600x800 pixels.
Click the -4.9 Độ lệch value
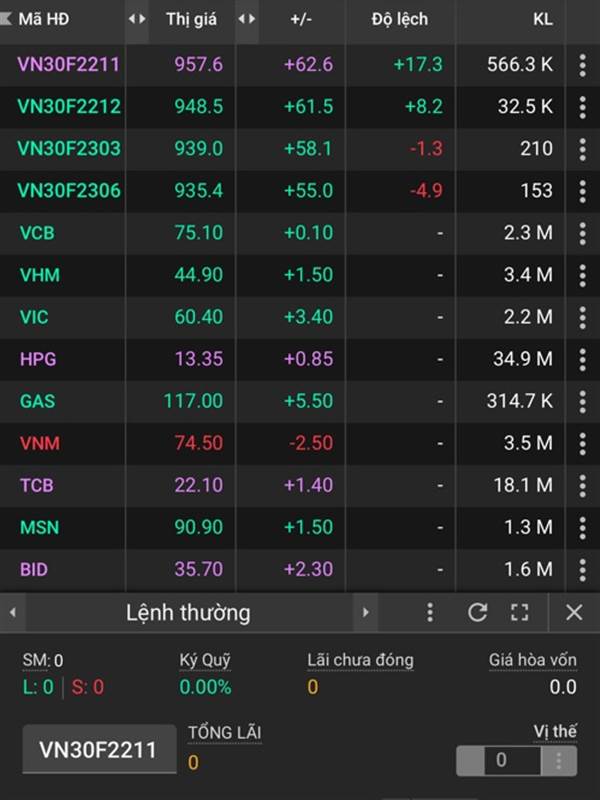[x=427, y=191]
